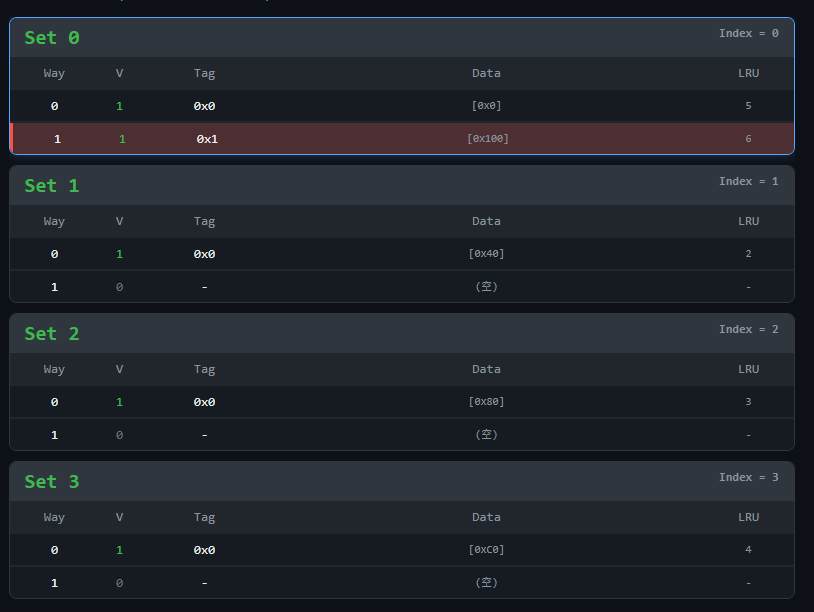
Task: Click the "Index = 3" label
Action: 748,478
